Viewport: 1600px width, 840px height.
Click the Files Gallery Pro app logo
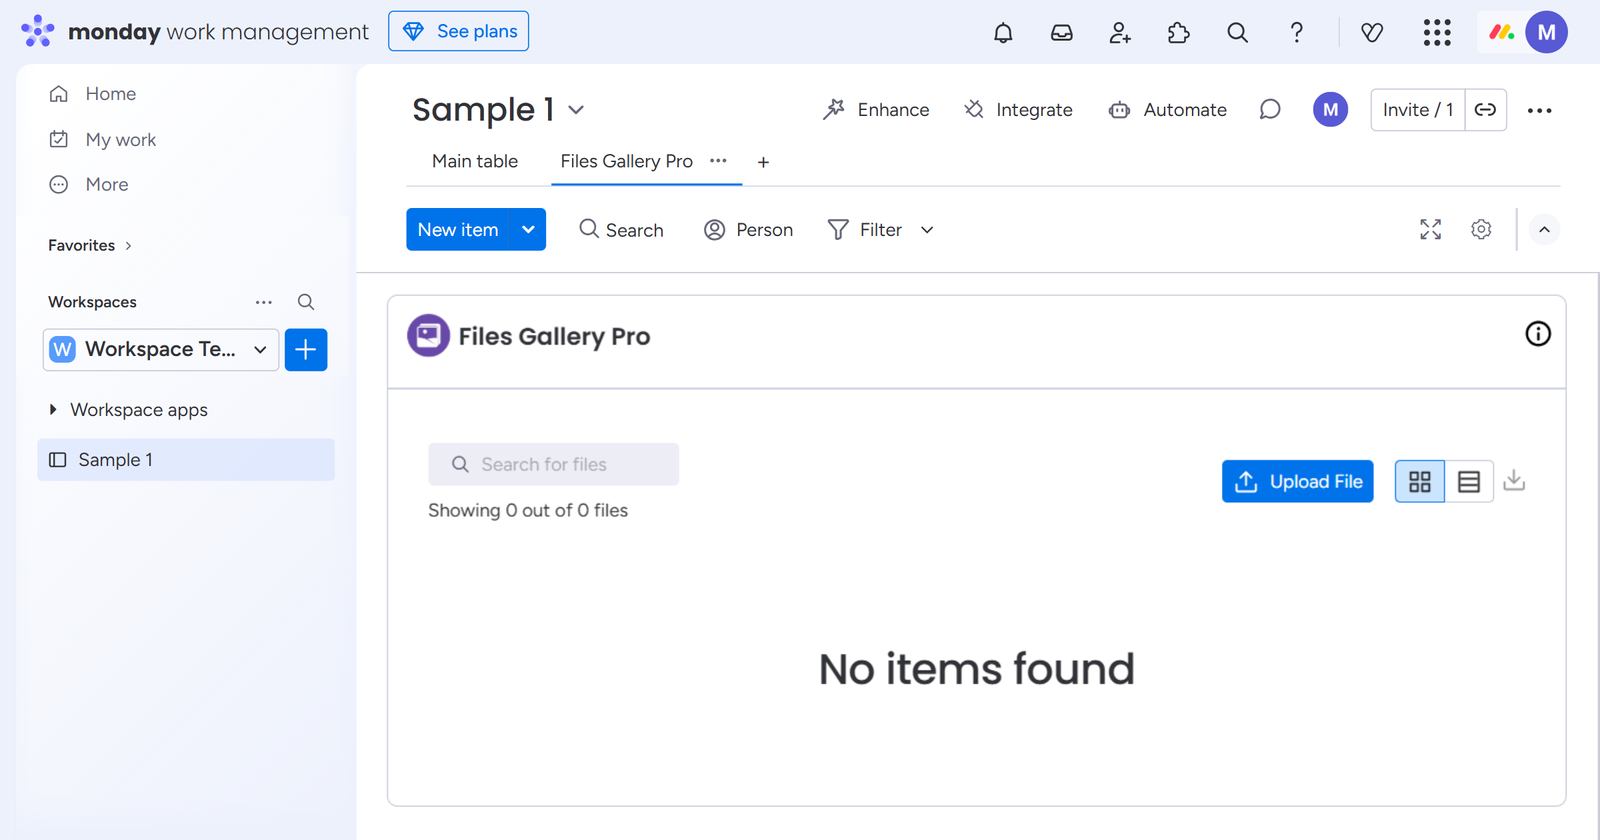[428, 336]
